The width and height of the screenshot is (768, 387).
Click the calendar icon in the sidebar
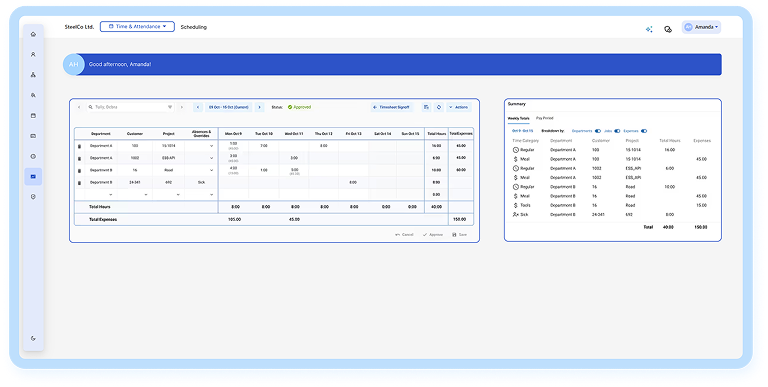point(33,116)
